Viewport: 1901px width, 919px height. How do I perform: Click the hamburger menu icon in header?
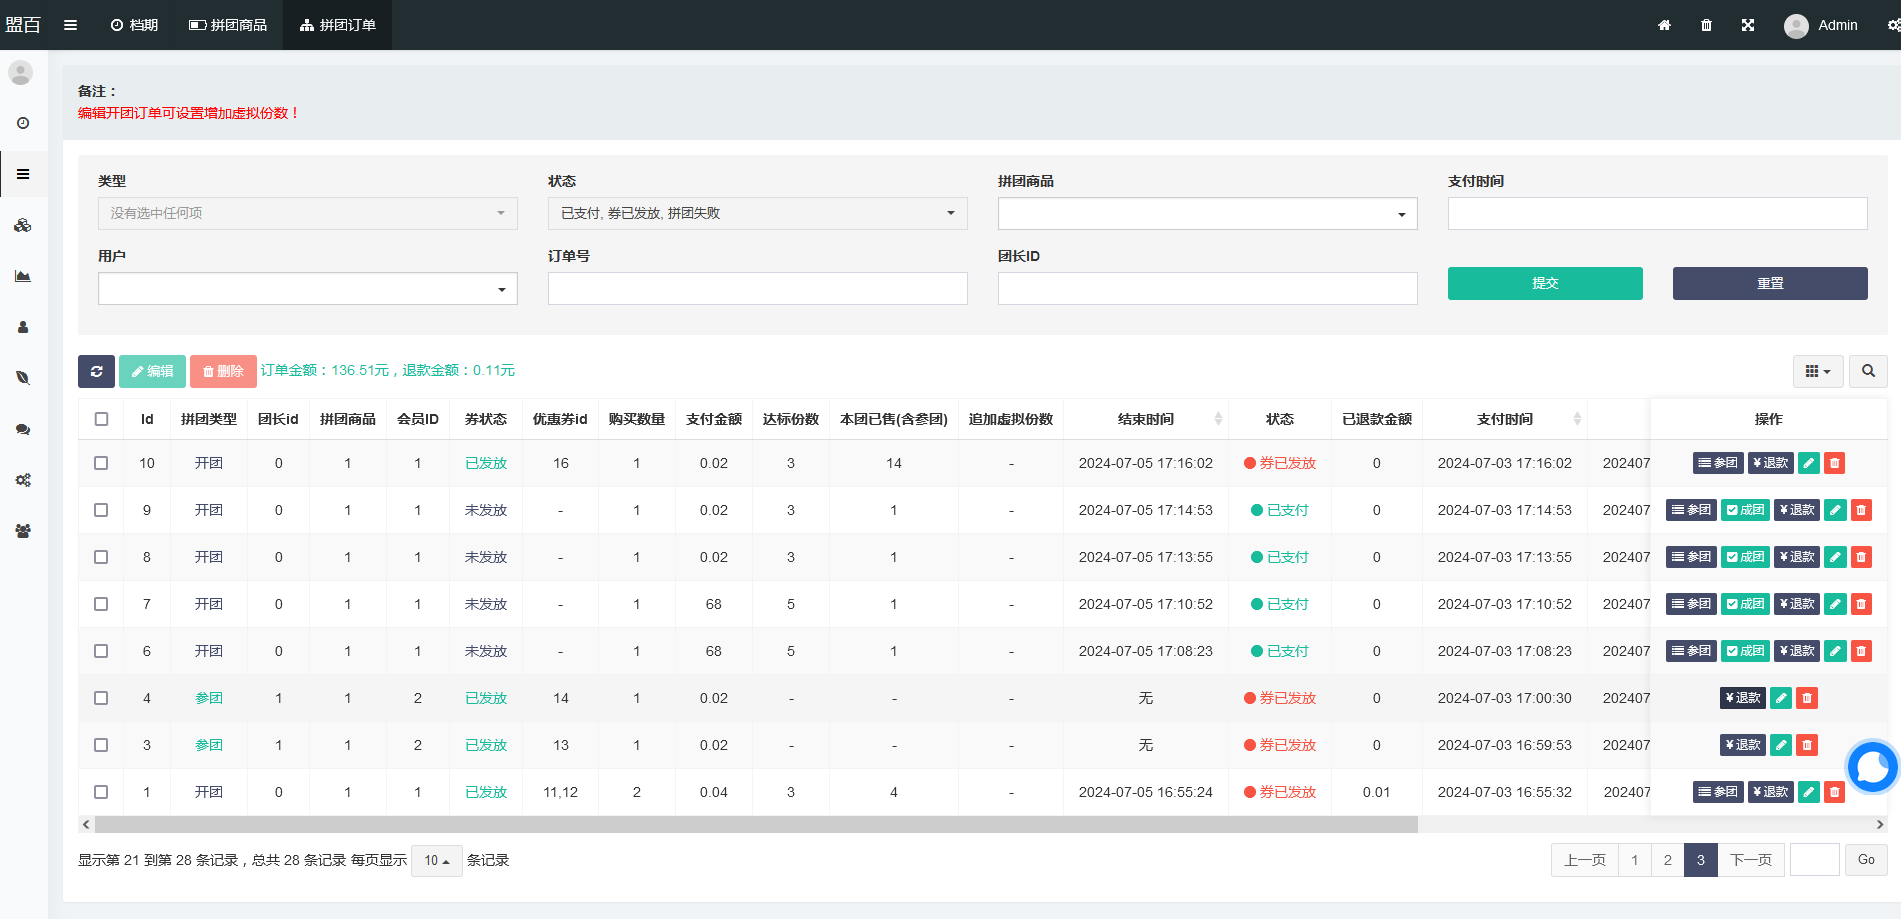[70, 25]
